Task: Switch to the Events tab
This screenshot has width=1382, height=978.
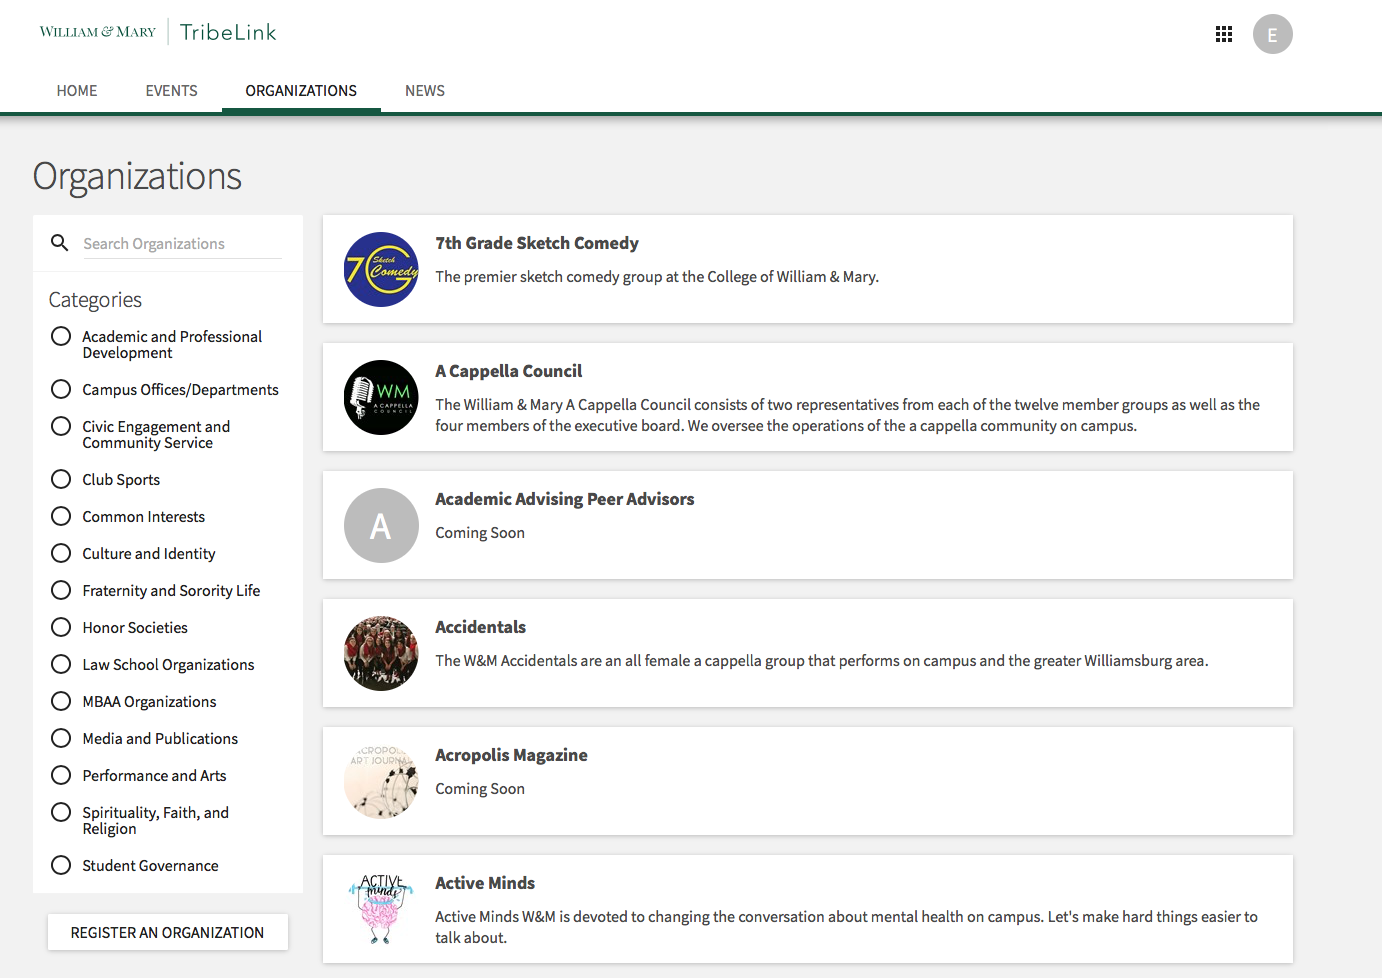Action: (171, 91)
